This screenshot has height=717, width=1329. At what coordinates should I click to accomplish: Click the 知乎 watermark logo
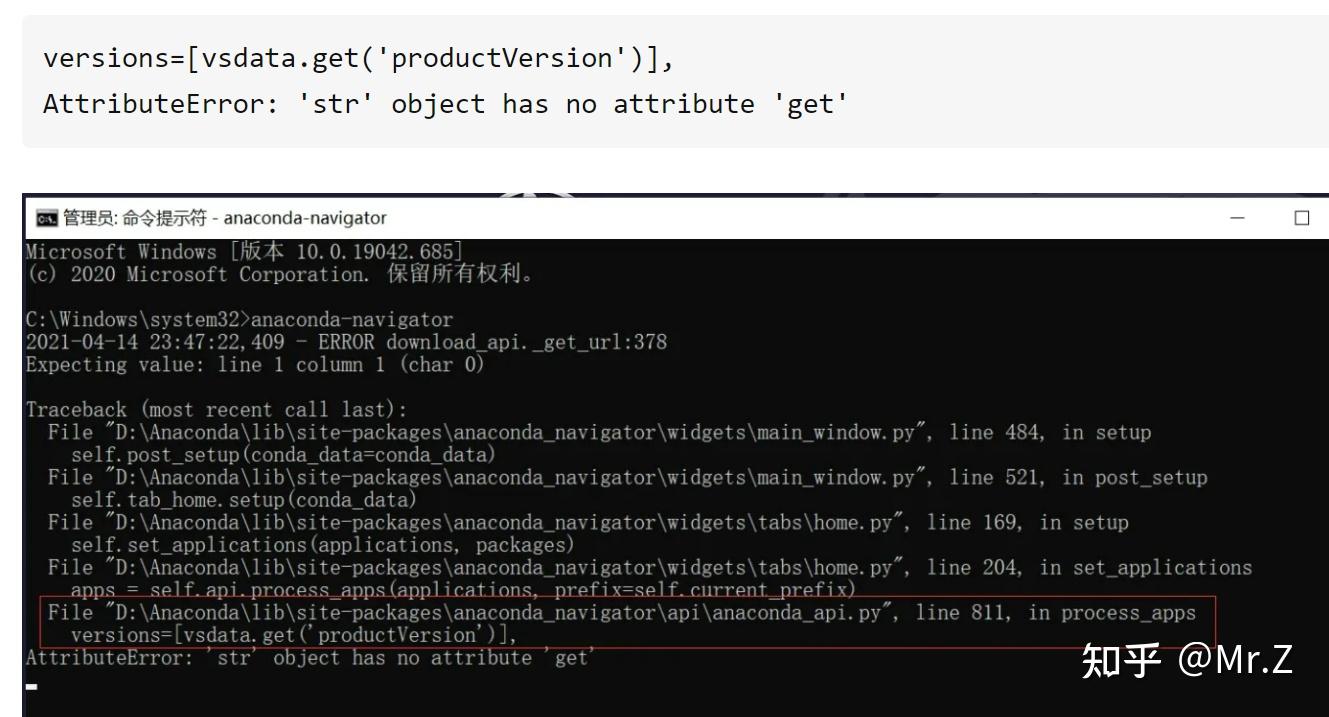1122,660
